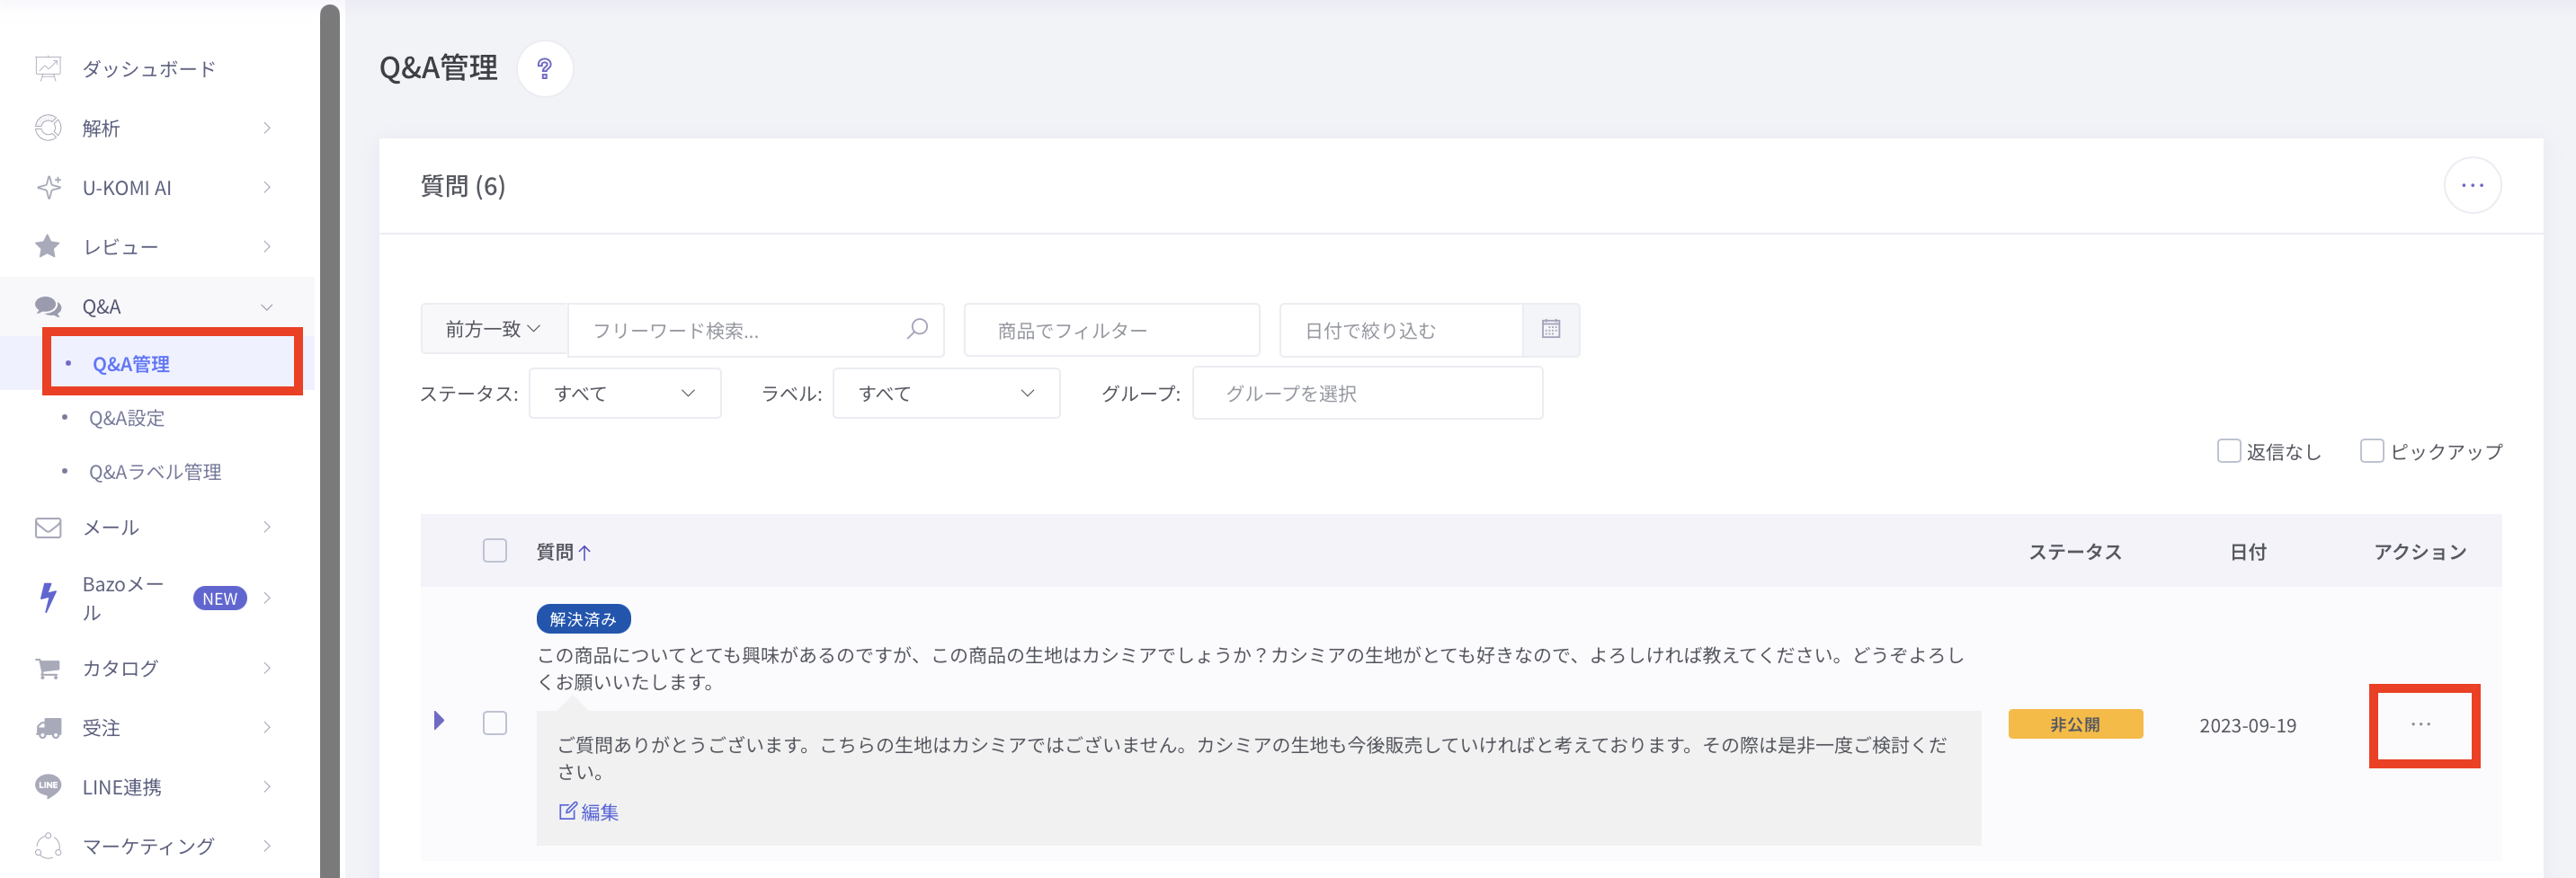This screenshot has height=878, width=2576.
Task: Open the calendar date picker icon
Action: pos(1551,329)
